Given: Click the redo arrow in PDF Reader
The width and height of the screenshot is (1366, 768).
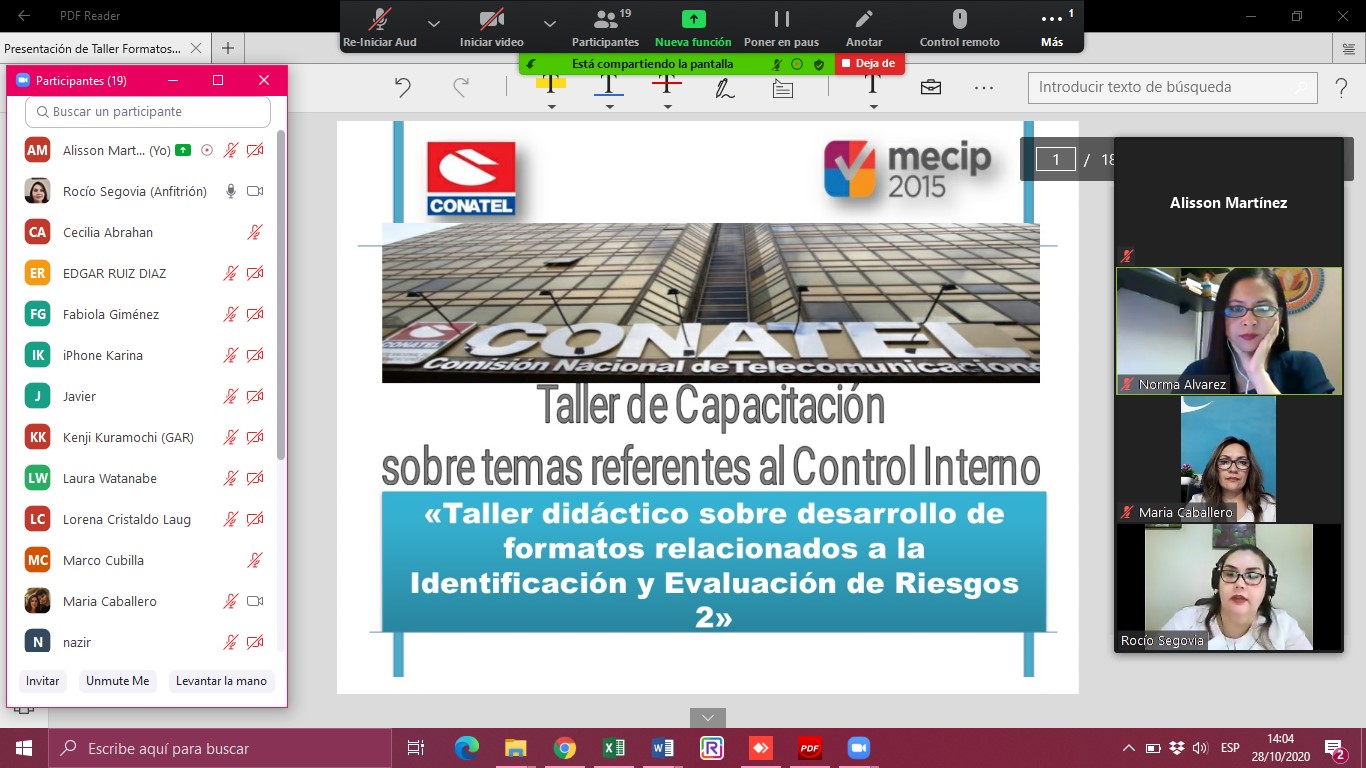Looking at the screenshot, I should point(461,87).
